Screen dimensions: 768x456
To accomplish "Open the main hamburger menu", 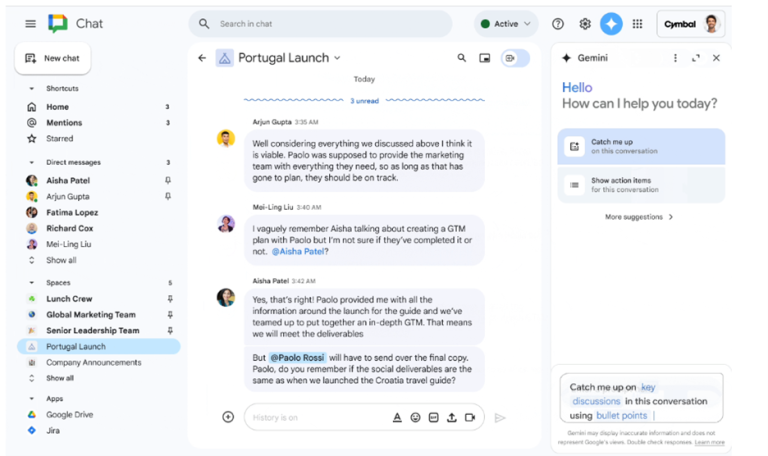I will tap(30, 24).
